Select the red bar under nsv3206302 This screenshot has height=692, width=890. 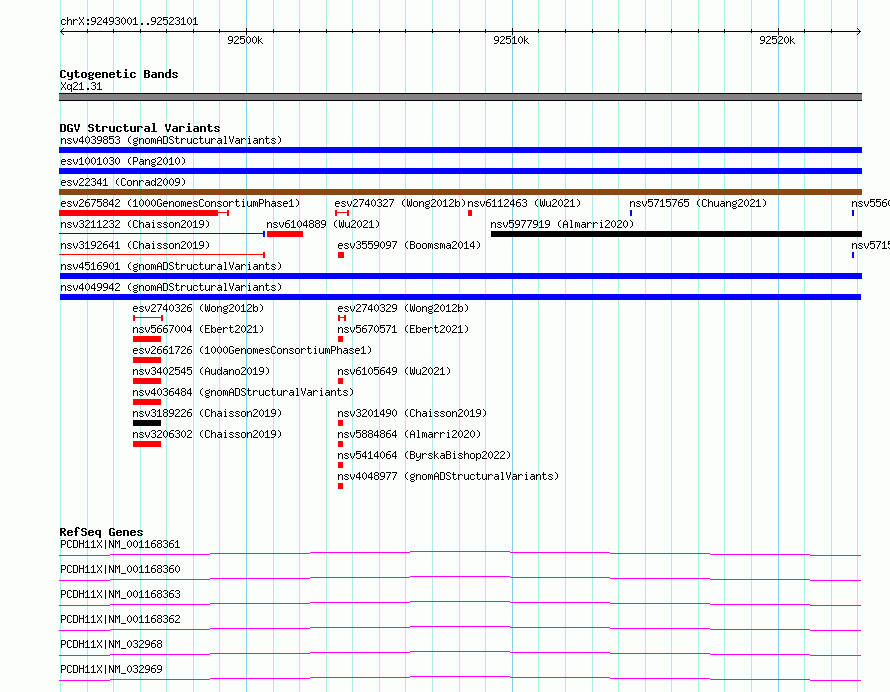147,444
